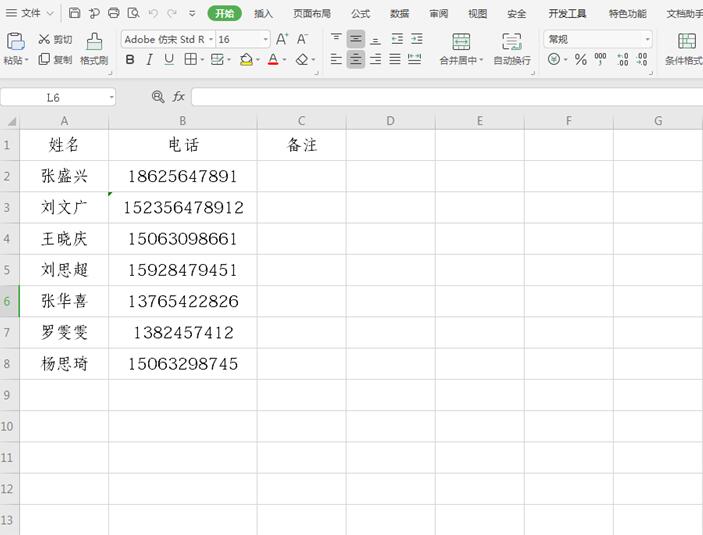This screenshot has width=703, height=535.
Task: Set horizontal Align Right
Action: [376, 59]
